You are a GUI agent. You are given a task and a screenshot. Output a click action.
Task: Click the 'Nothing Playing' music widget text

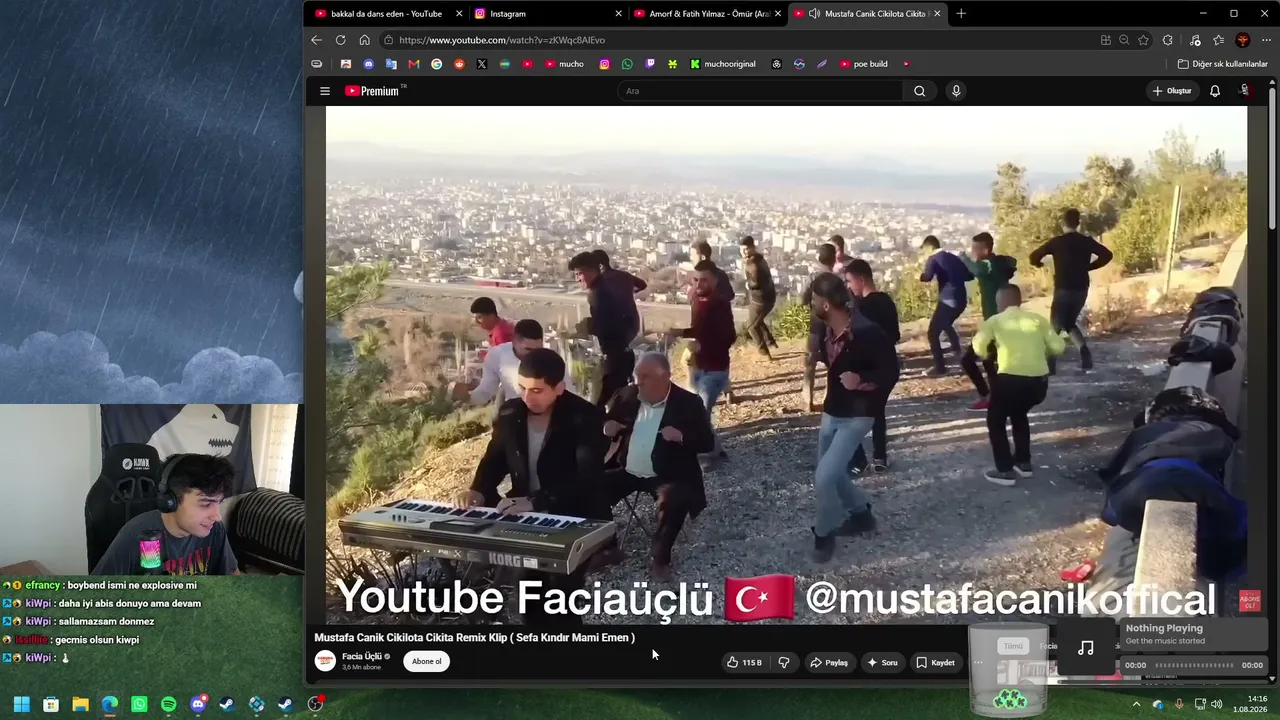[x=1164, y=628]
